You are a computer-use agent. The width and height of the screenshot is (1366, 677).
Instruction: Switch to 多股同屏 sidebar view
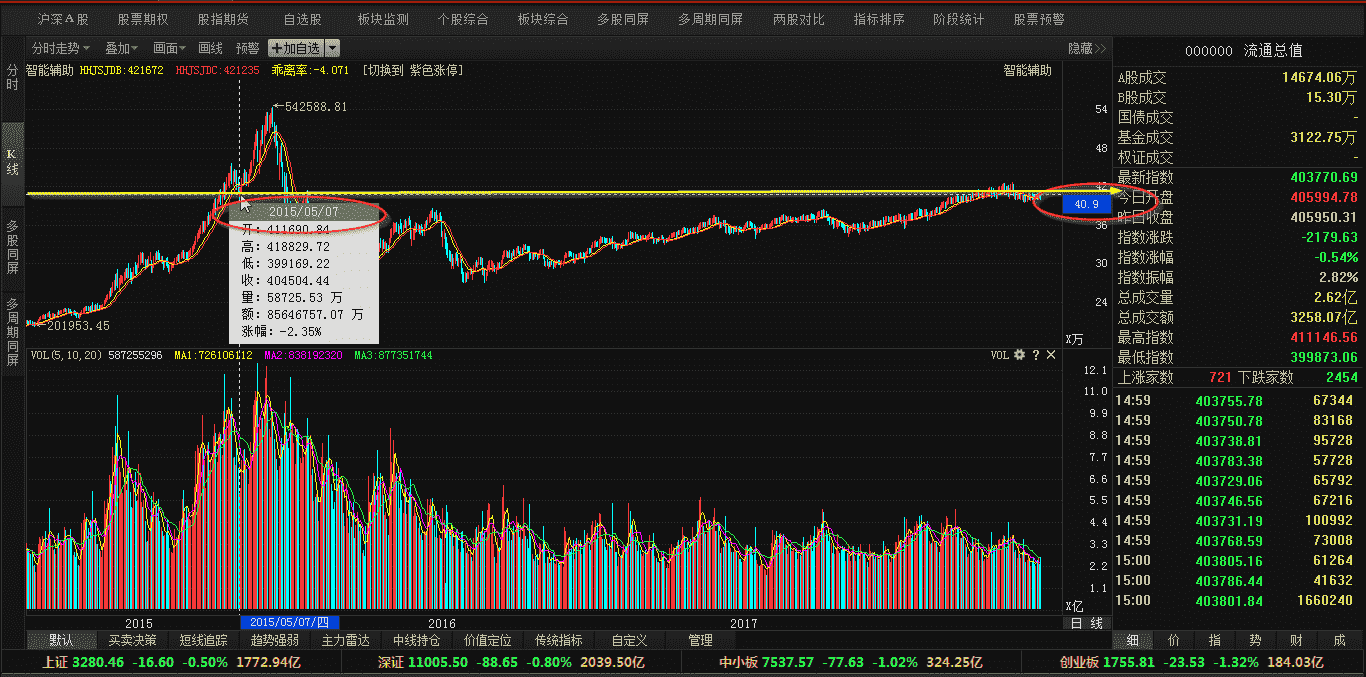point(13,247)
